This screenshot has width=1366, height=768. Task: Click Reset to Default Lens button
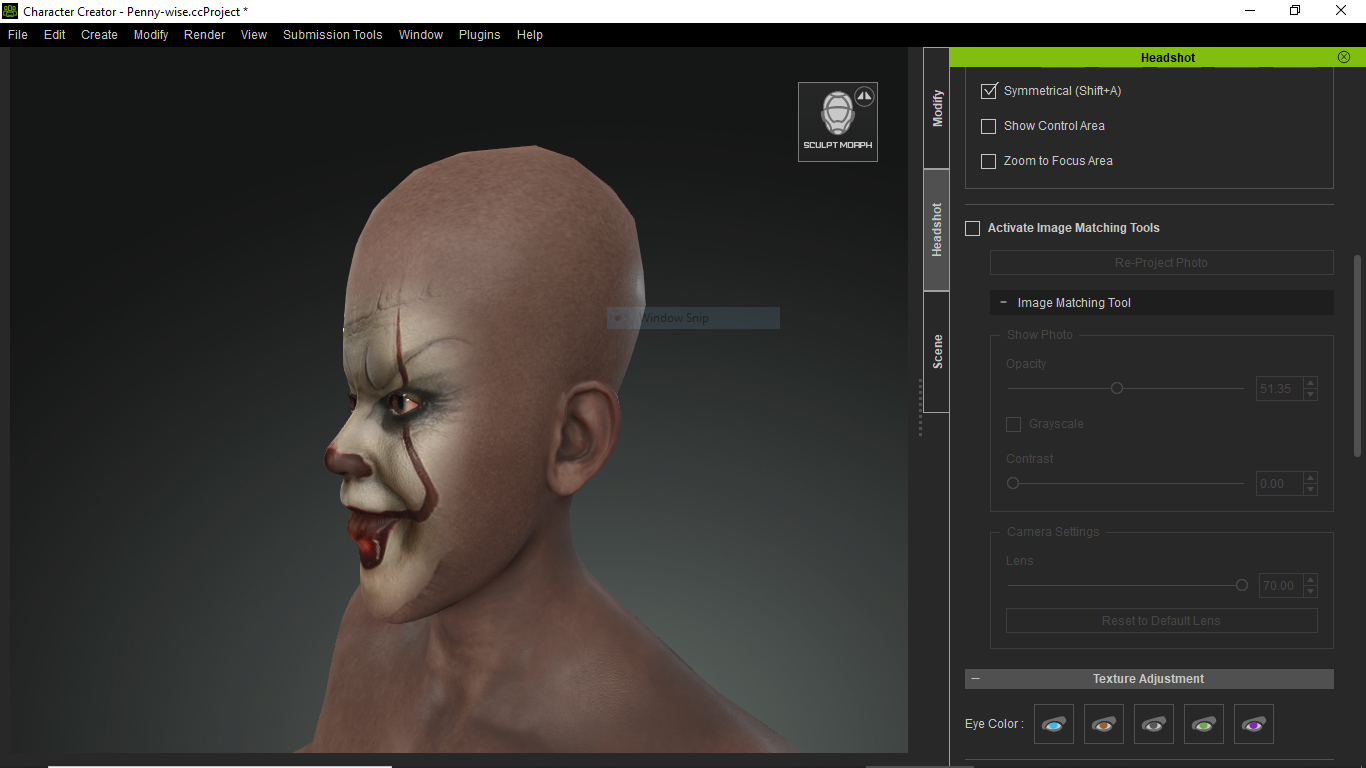1162,620
